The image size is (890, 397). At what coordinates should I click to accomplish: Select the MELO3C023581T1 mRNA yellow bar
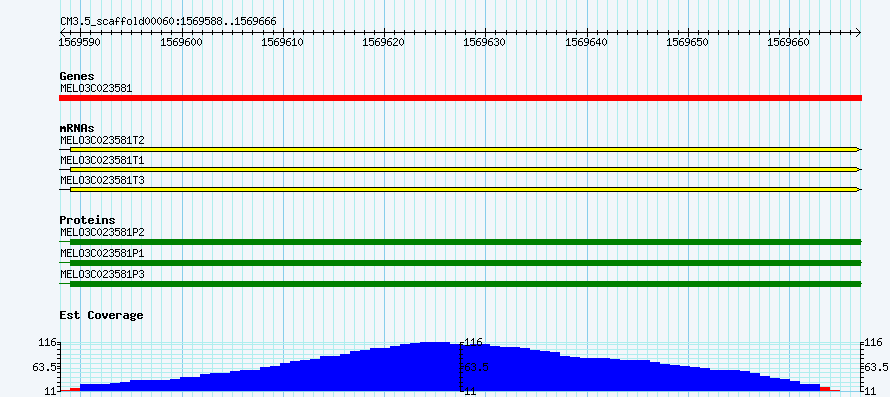click(464, 169)
